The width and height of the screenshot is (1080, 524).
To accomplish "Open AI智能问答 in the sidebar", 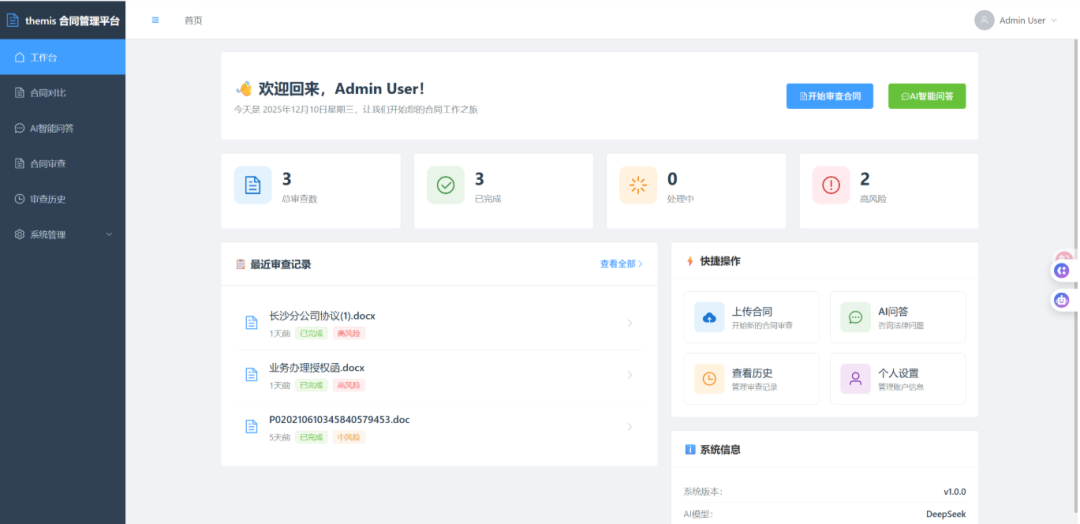I will tap(63, 128).
